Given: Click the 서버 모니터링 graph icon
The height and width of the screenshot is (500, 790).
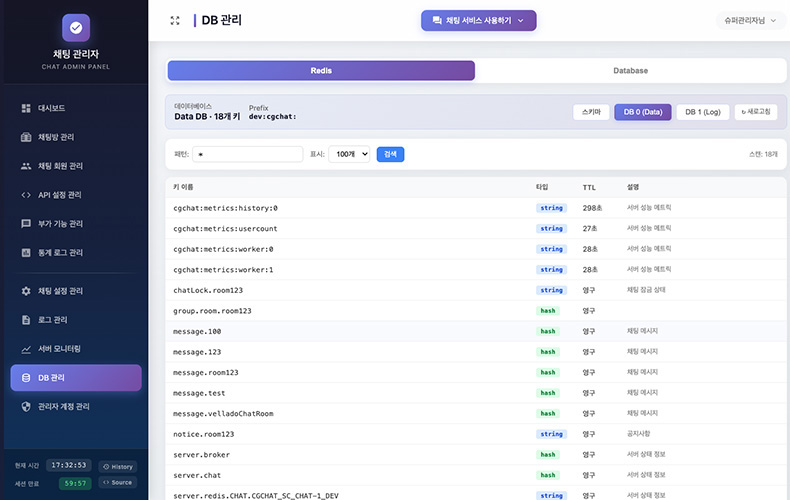Looking at the screenshot, I should click(26, 349).
